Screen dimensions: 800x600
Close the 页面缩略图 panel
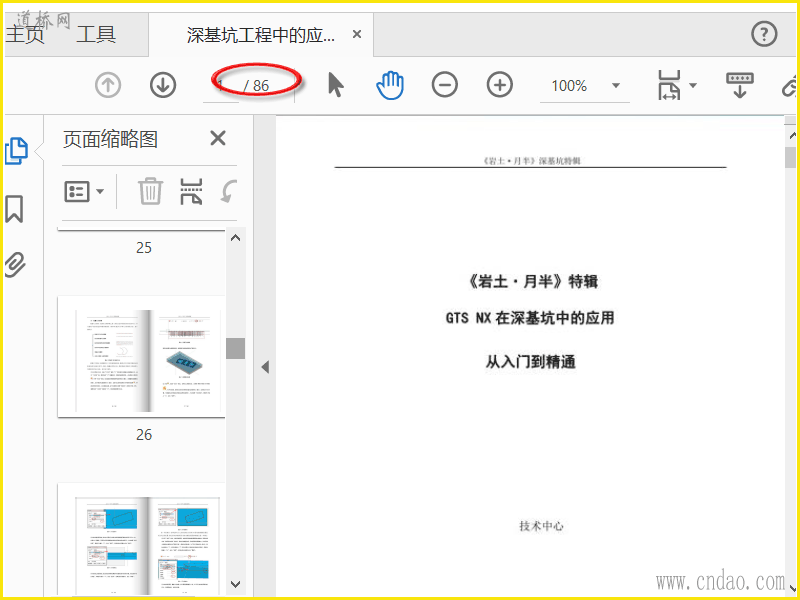pyautogui.click(x=218, y=138)
